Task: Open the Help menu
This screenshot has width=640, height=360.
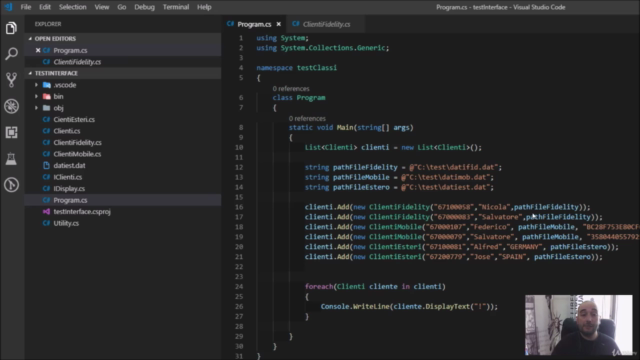Action: pos(204,7)
